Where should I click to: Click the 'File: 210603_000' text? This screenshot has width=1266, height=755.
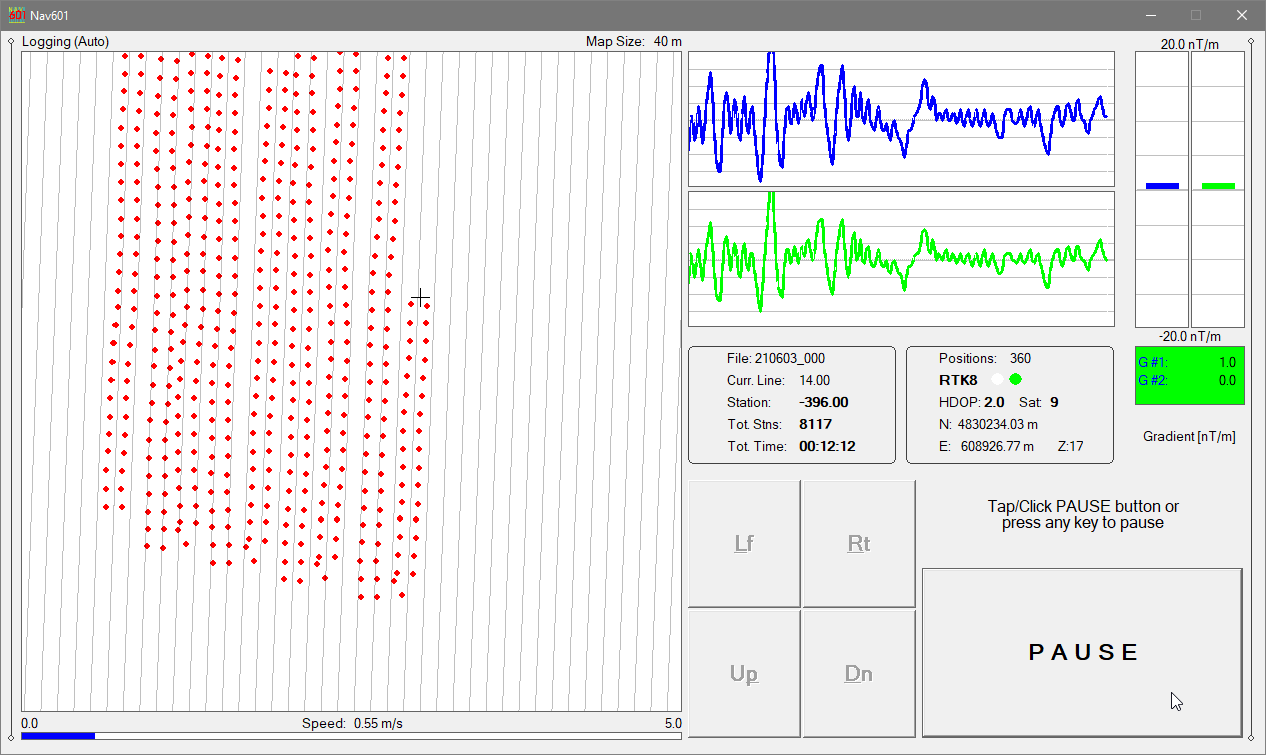776,358
